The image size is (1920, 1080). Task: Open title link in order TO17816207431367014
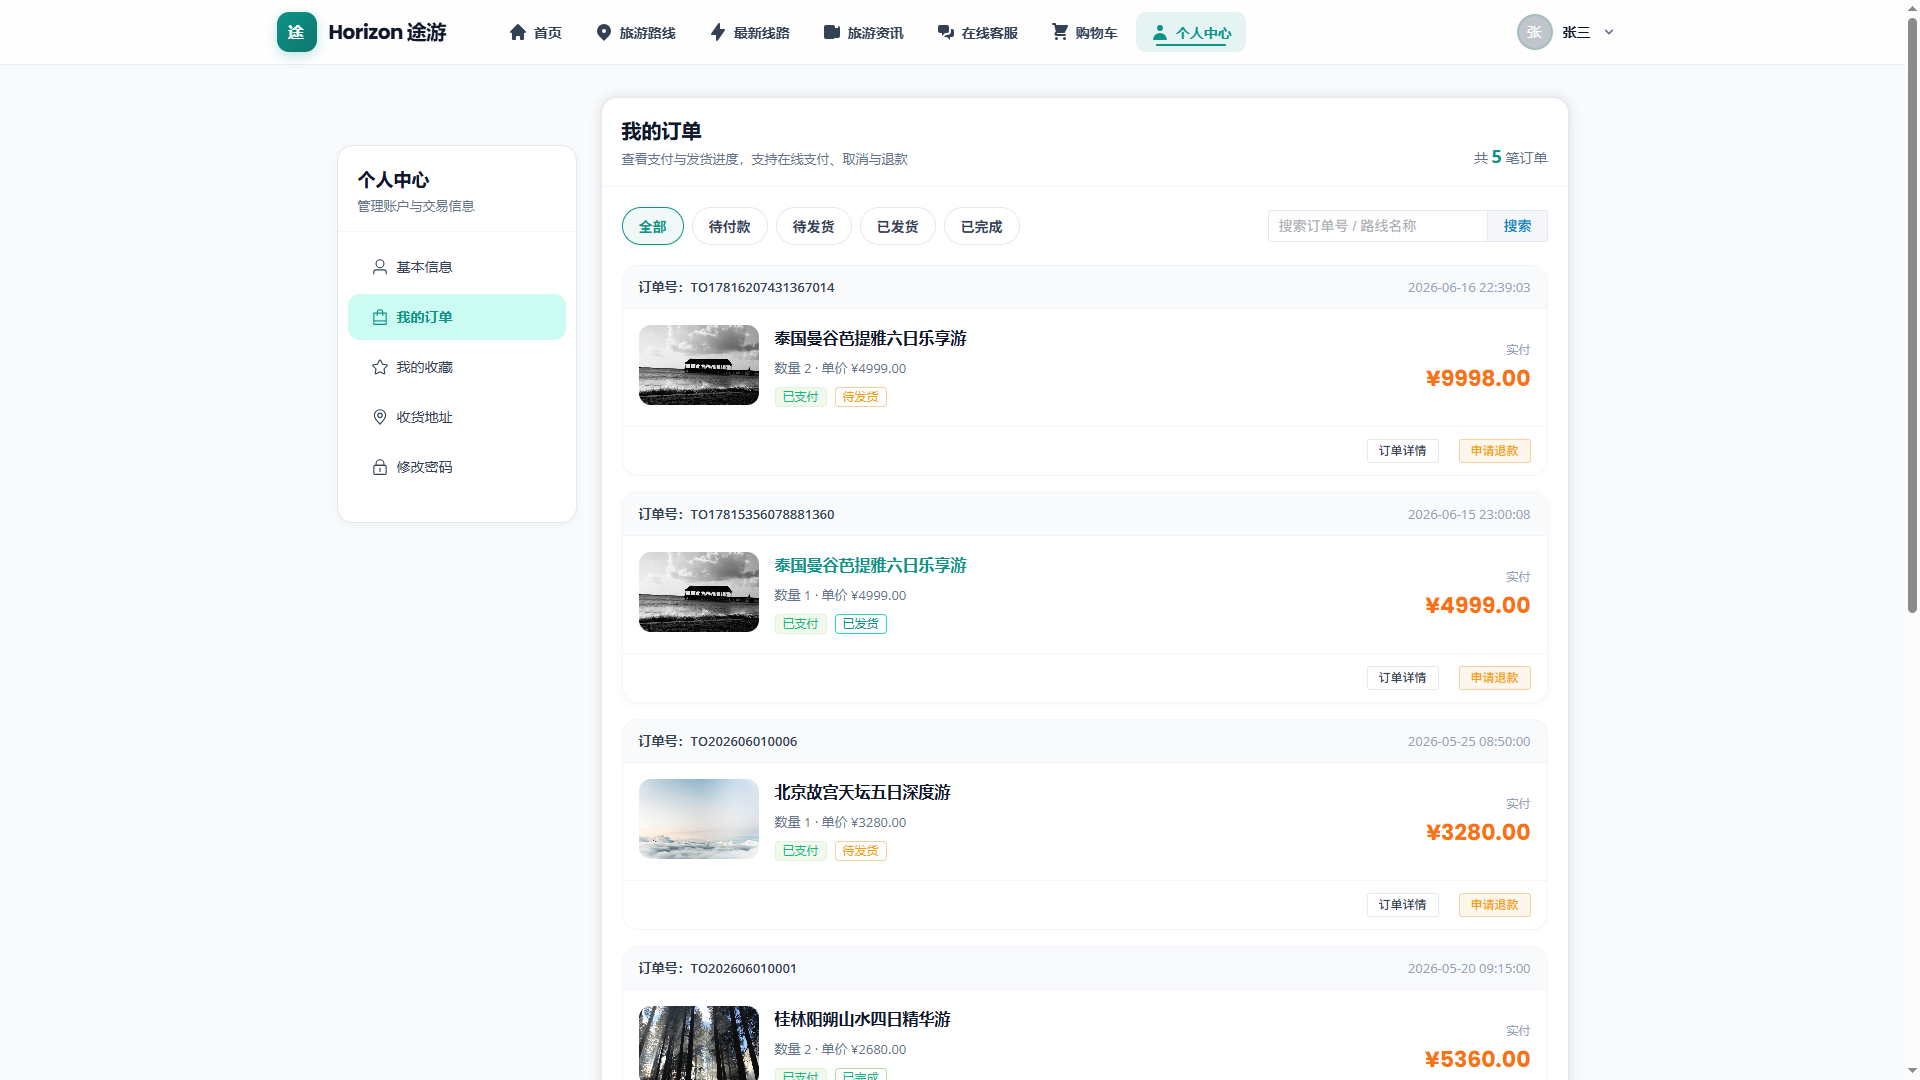click(x=870, y=339)
